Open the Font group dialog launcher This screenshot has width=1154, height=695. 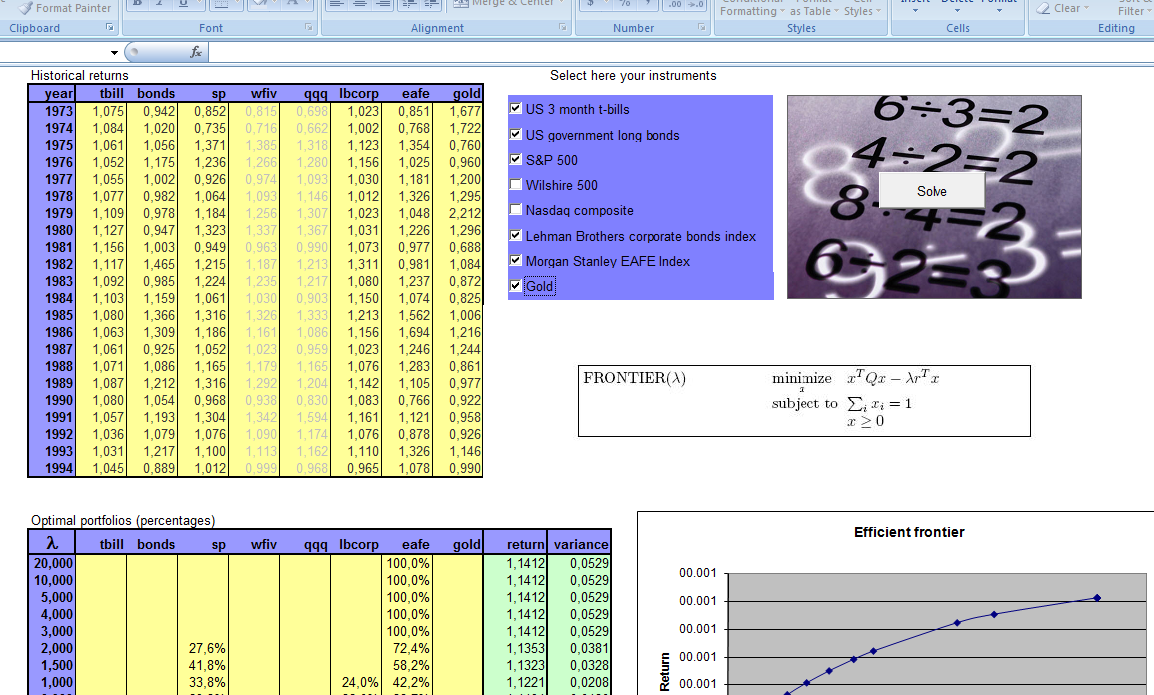point(309,28)
